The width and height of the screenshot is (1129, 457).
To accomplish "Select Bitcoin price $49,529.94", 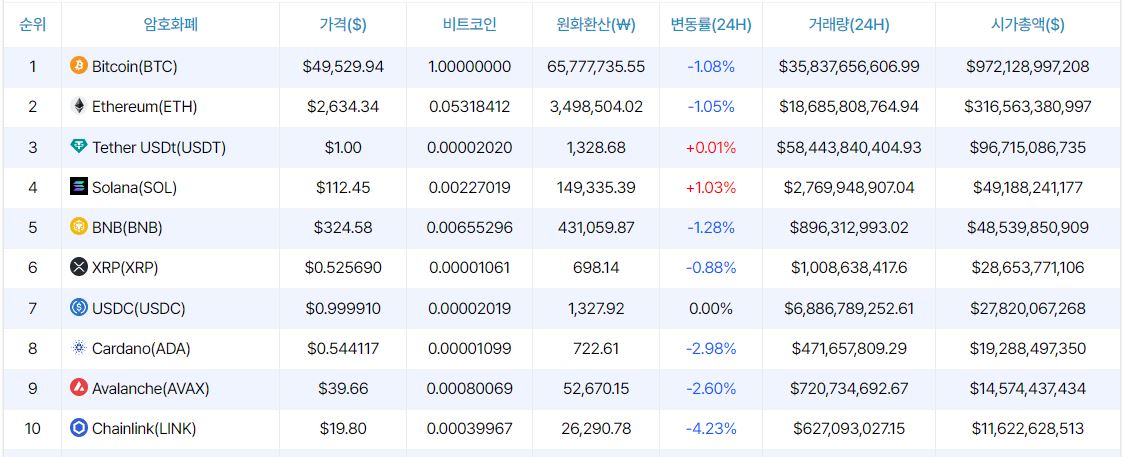I will click(x=343, y=67).
